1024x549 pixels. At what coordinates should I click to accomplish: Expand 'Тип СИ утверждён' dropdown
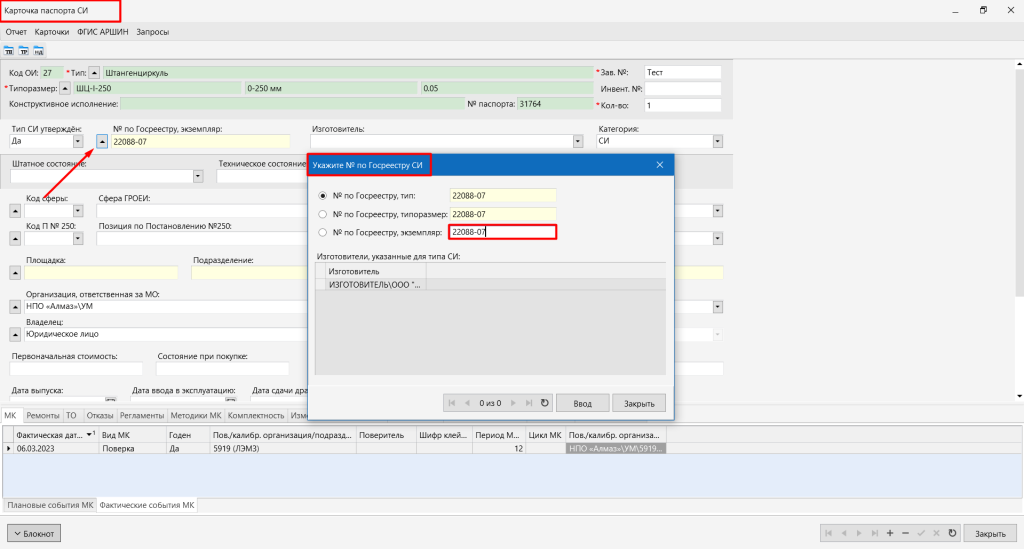point(78,141)
